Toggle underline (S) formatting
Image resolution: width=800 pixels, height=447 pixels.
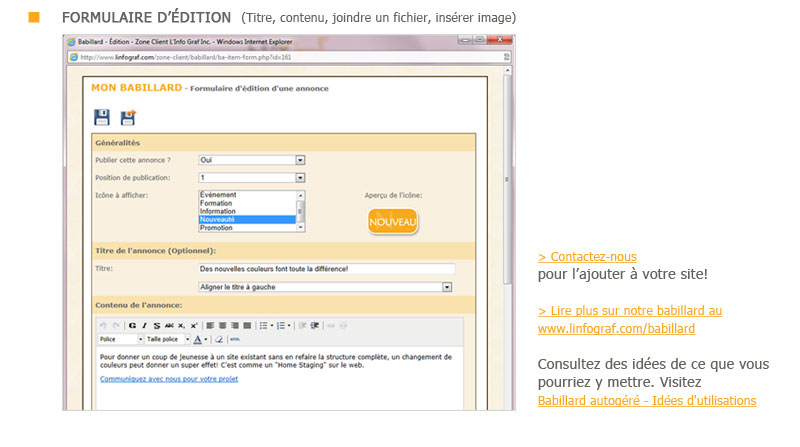point(157,326)
